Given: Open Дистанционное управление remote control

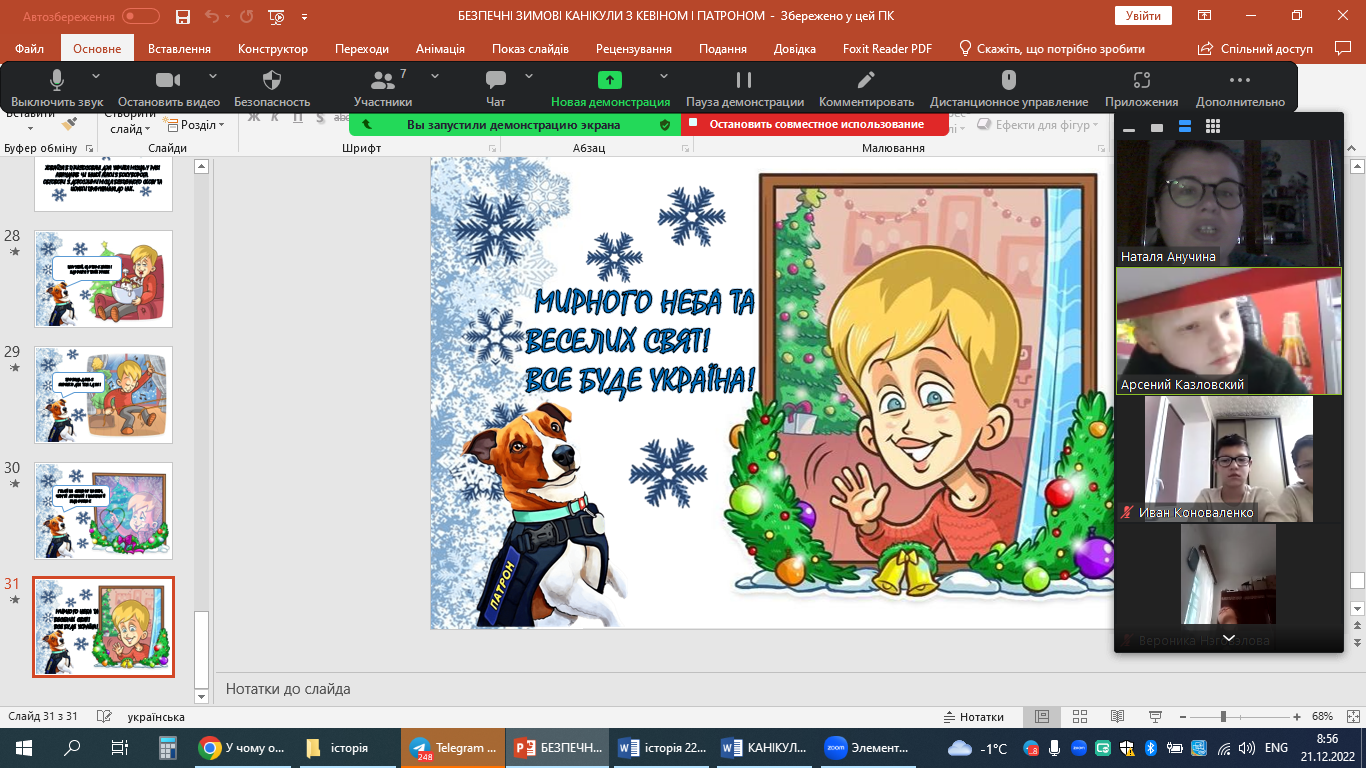Looking at the screenshot, I should point(1009,88).
